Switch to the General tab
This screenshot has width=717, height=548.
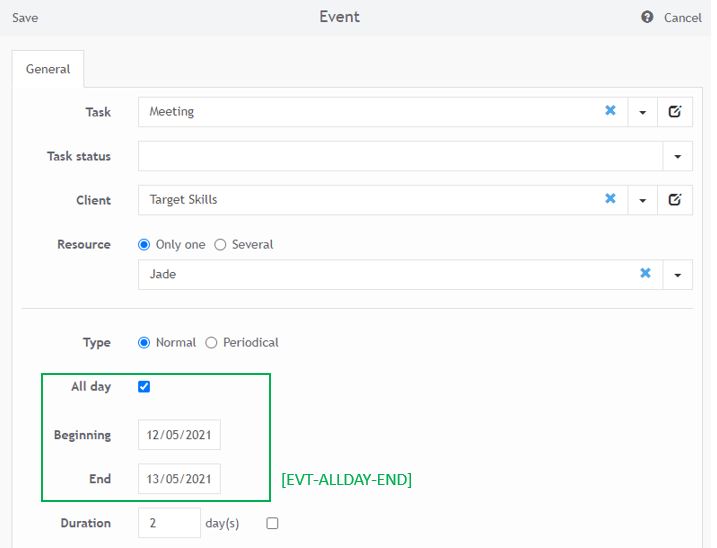[48, 70]
